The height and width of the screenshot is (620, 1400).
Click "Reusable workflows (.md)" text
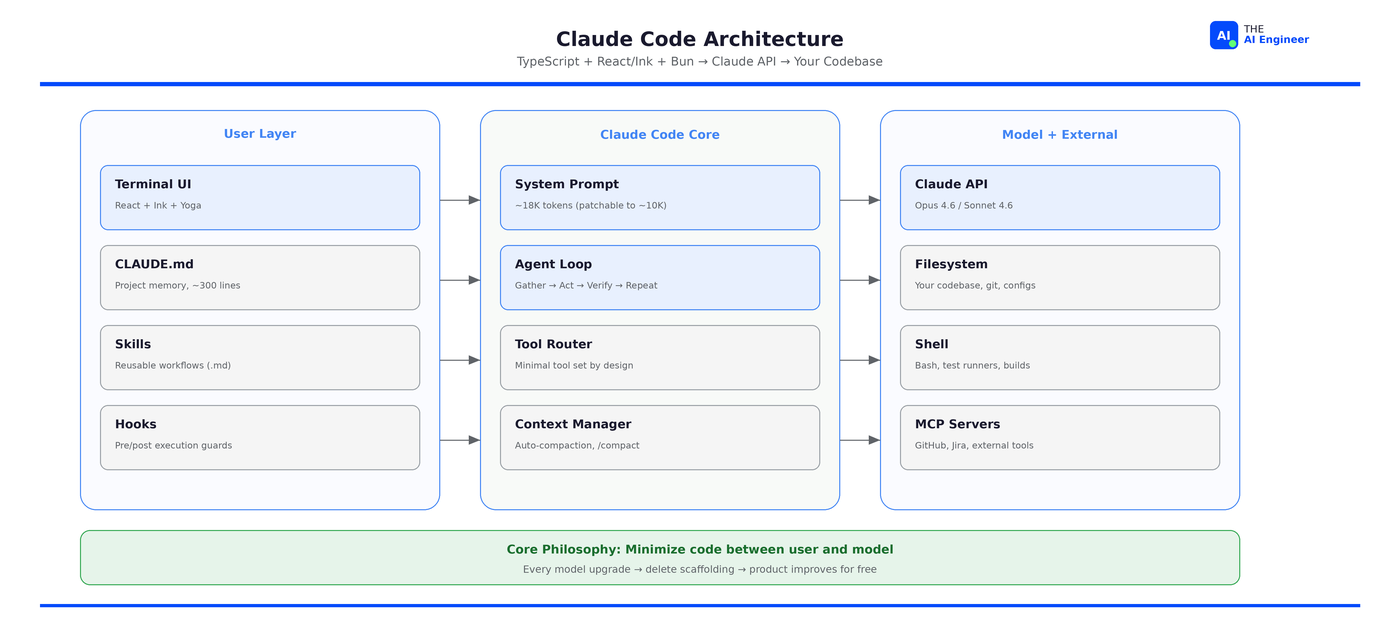pyautogui.click(x=173, y=366)
